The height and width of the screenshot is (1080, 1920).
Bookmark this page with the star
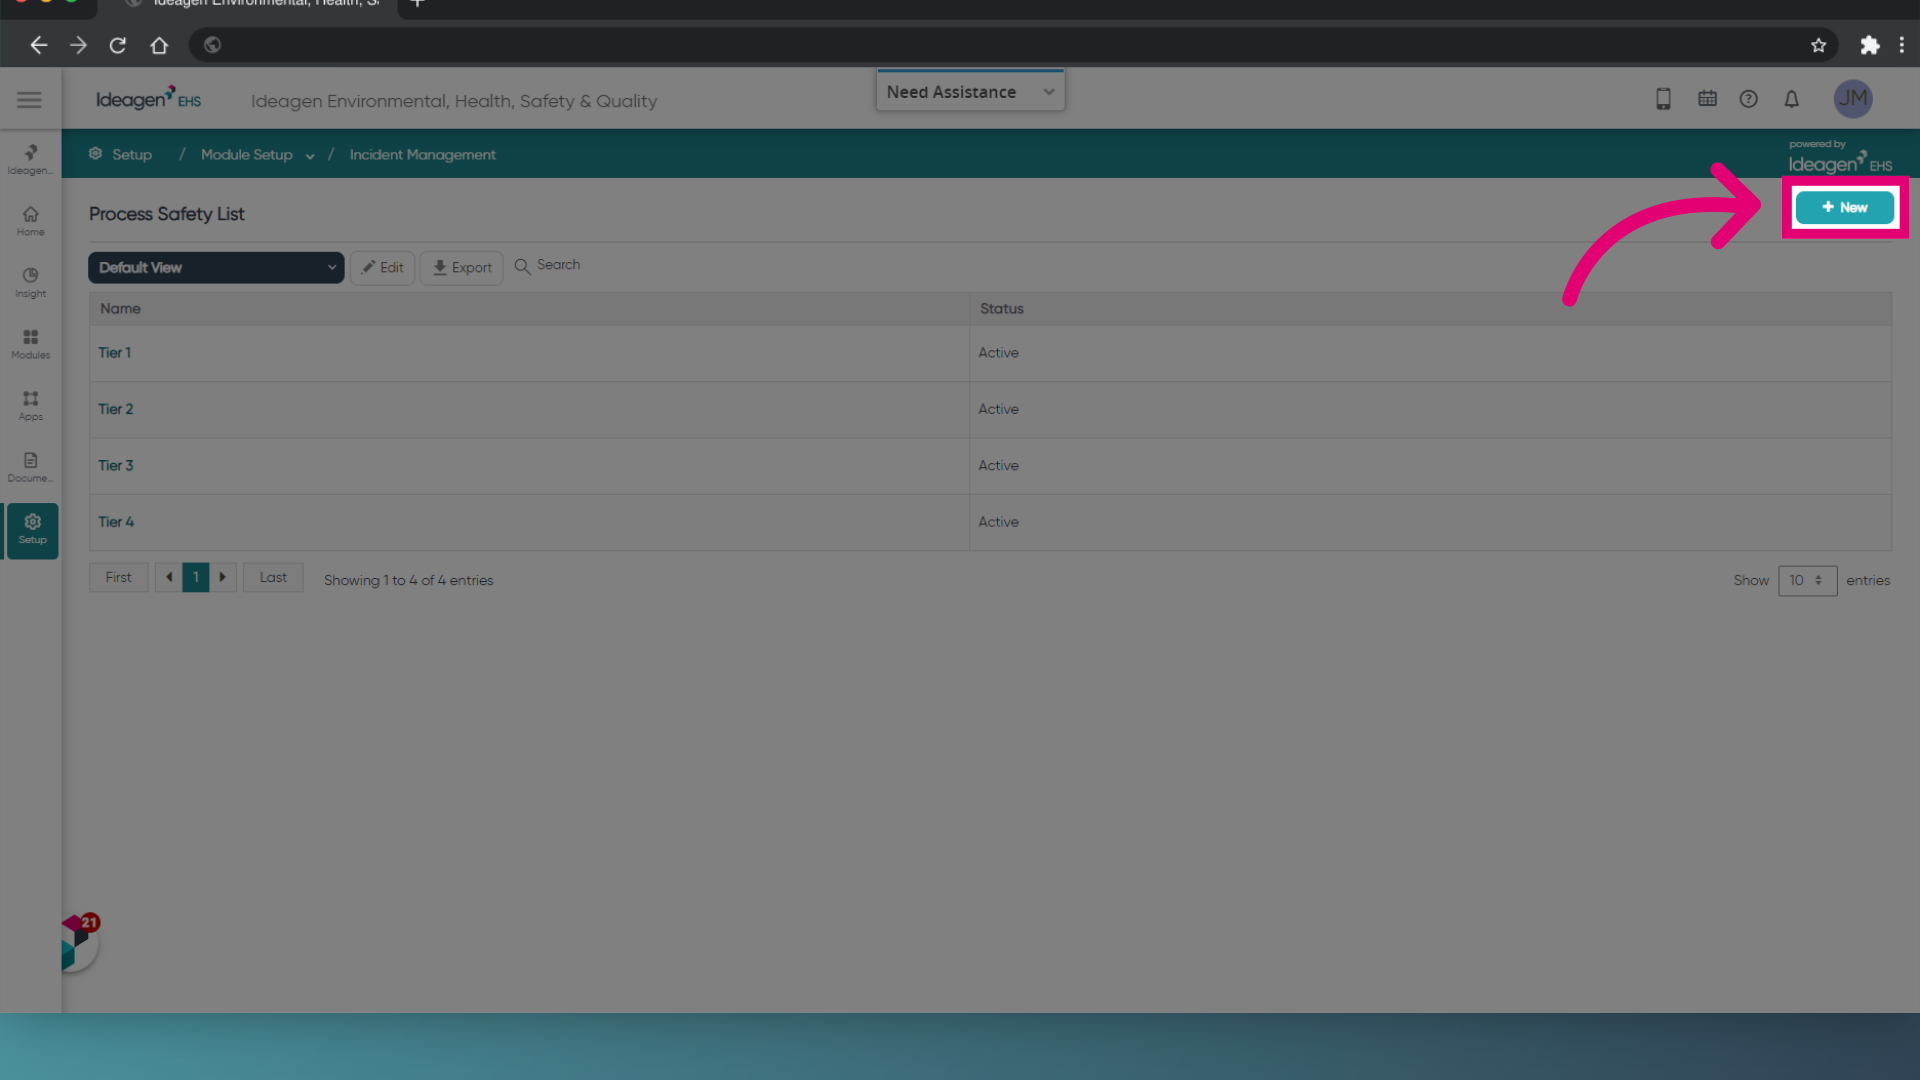pyautogui.click(x=1818, y=45)
